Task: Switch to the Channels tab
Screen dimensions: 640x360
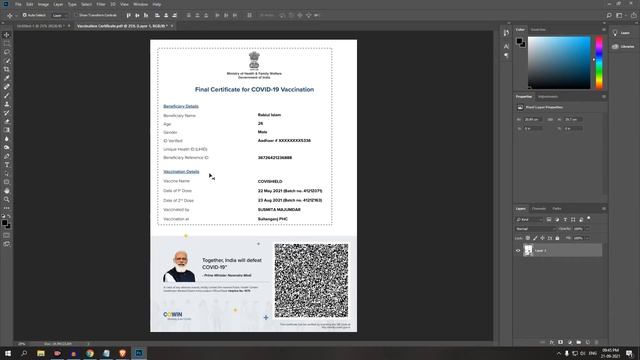Action: 539,209
